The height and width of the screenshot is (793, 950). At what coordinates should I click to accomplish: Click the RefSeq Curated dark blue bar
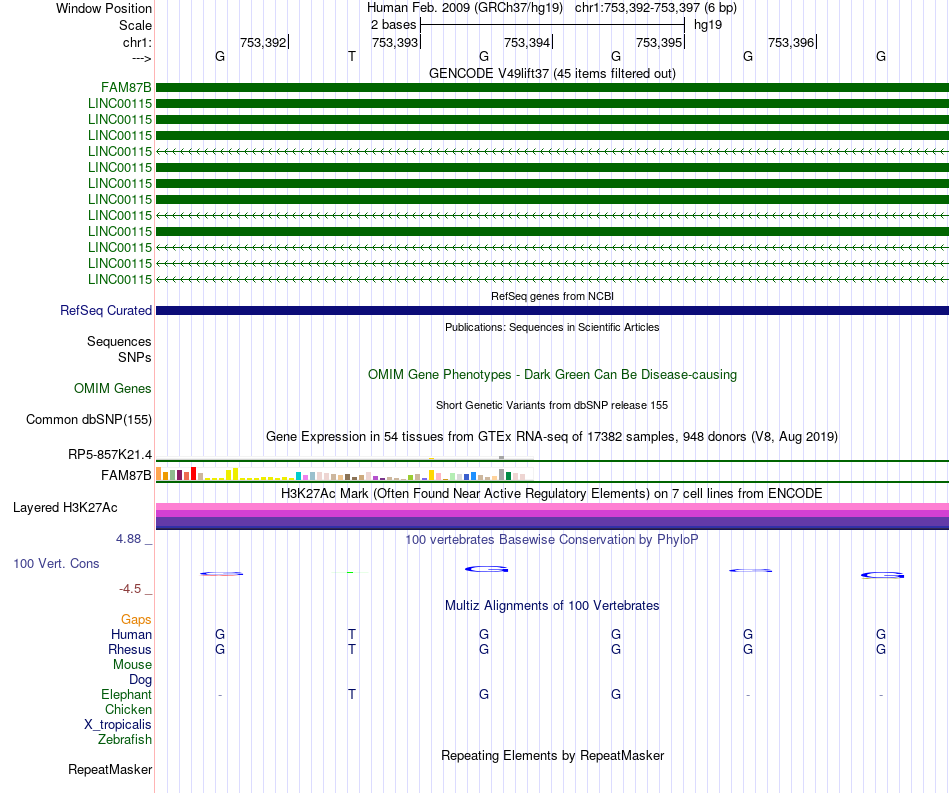tap(552, 311)
